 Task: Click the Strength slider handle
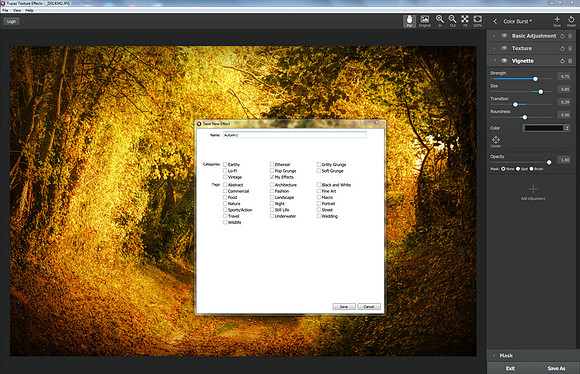tap(535, 79)
